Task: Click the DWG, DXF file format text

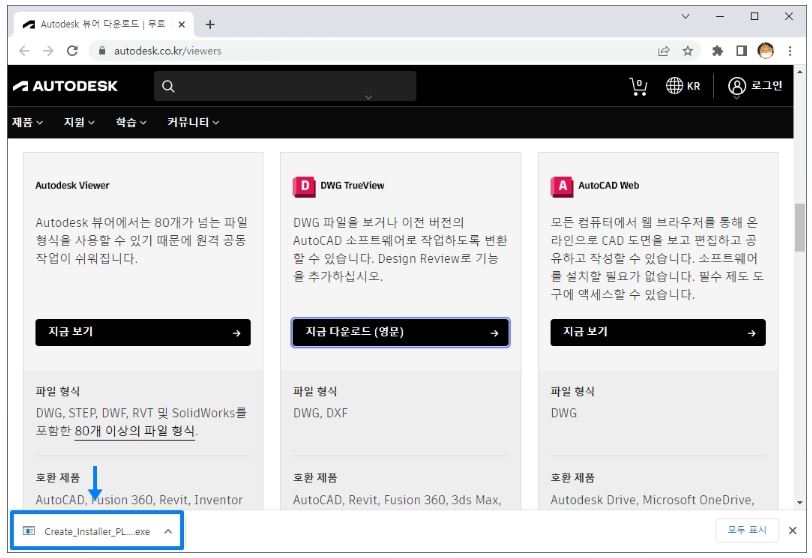Action: pyautogui.click(x=321, y=413)
